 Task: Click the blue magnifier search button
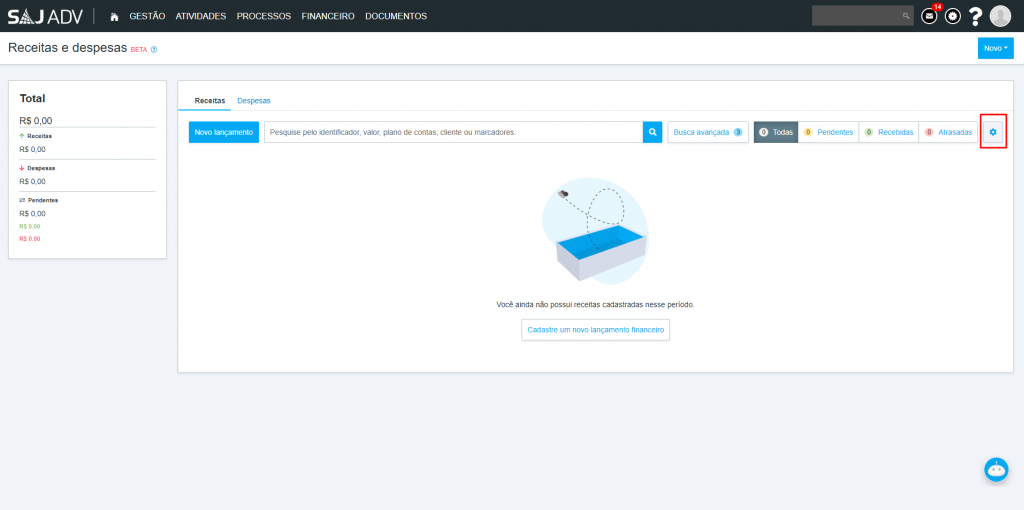pyautogui.click(x=652, y=132)
